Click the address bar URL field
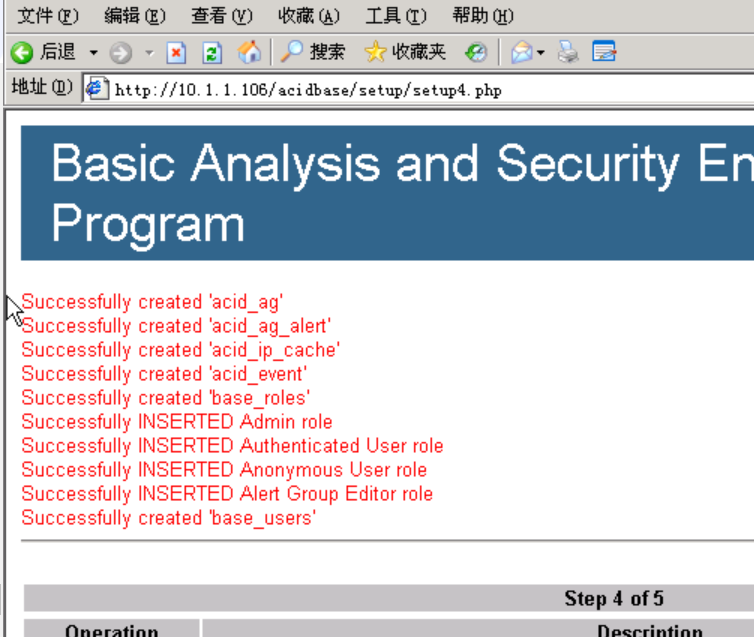Image resolution: width=754 pixels, height=637 pixels. [x=418, y=89]
